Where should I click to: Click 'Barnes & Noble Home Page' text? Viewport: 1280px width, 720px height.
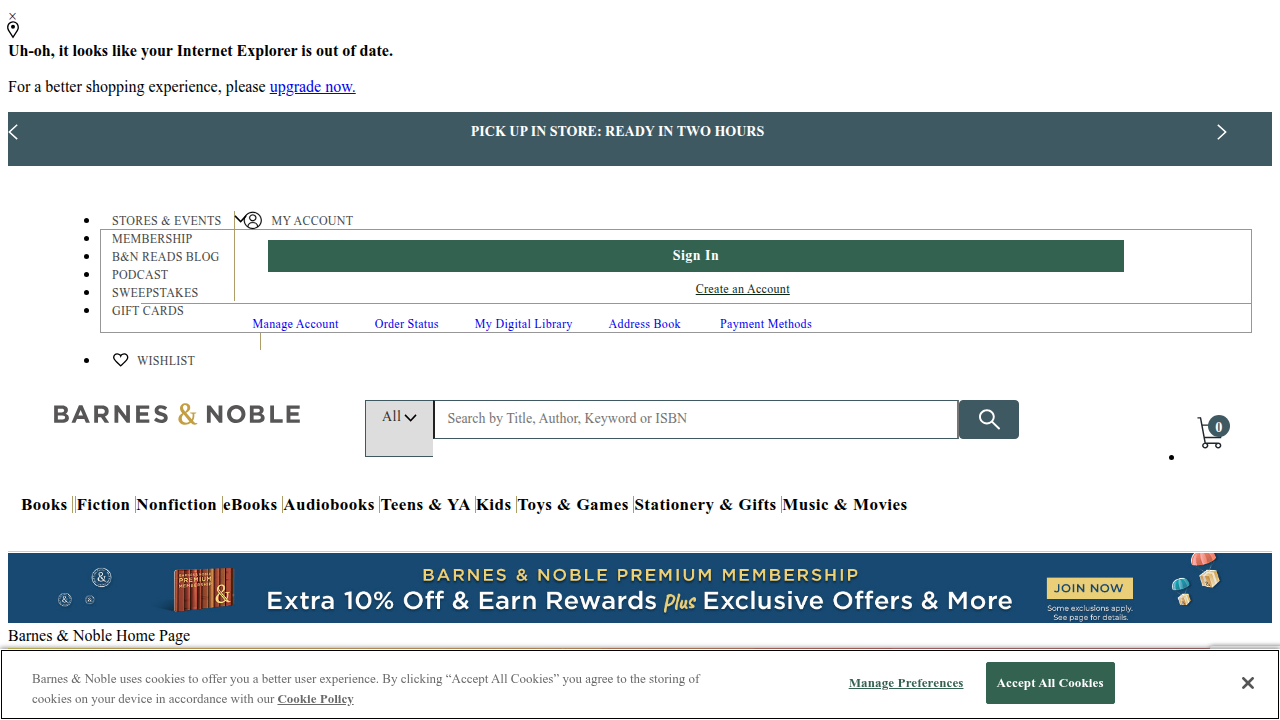(x=99, y=635)
